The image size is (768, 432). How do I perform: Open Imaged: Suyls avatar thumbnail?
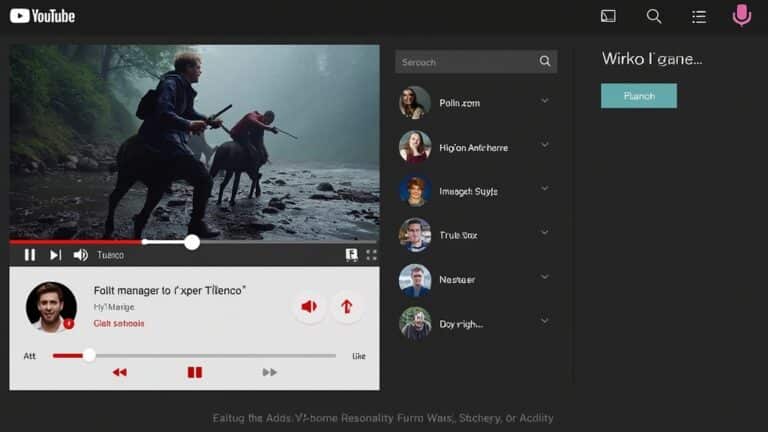pos(415,191)
